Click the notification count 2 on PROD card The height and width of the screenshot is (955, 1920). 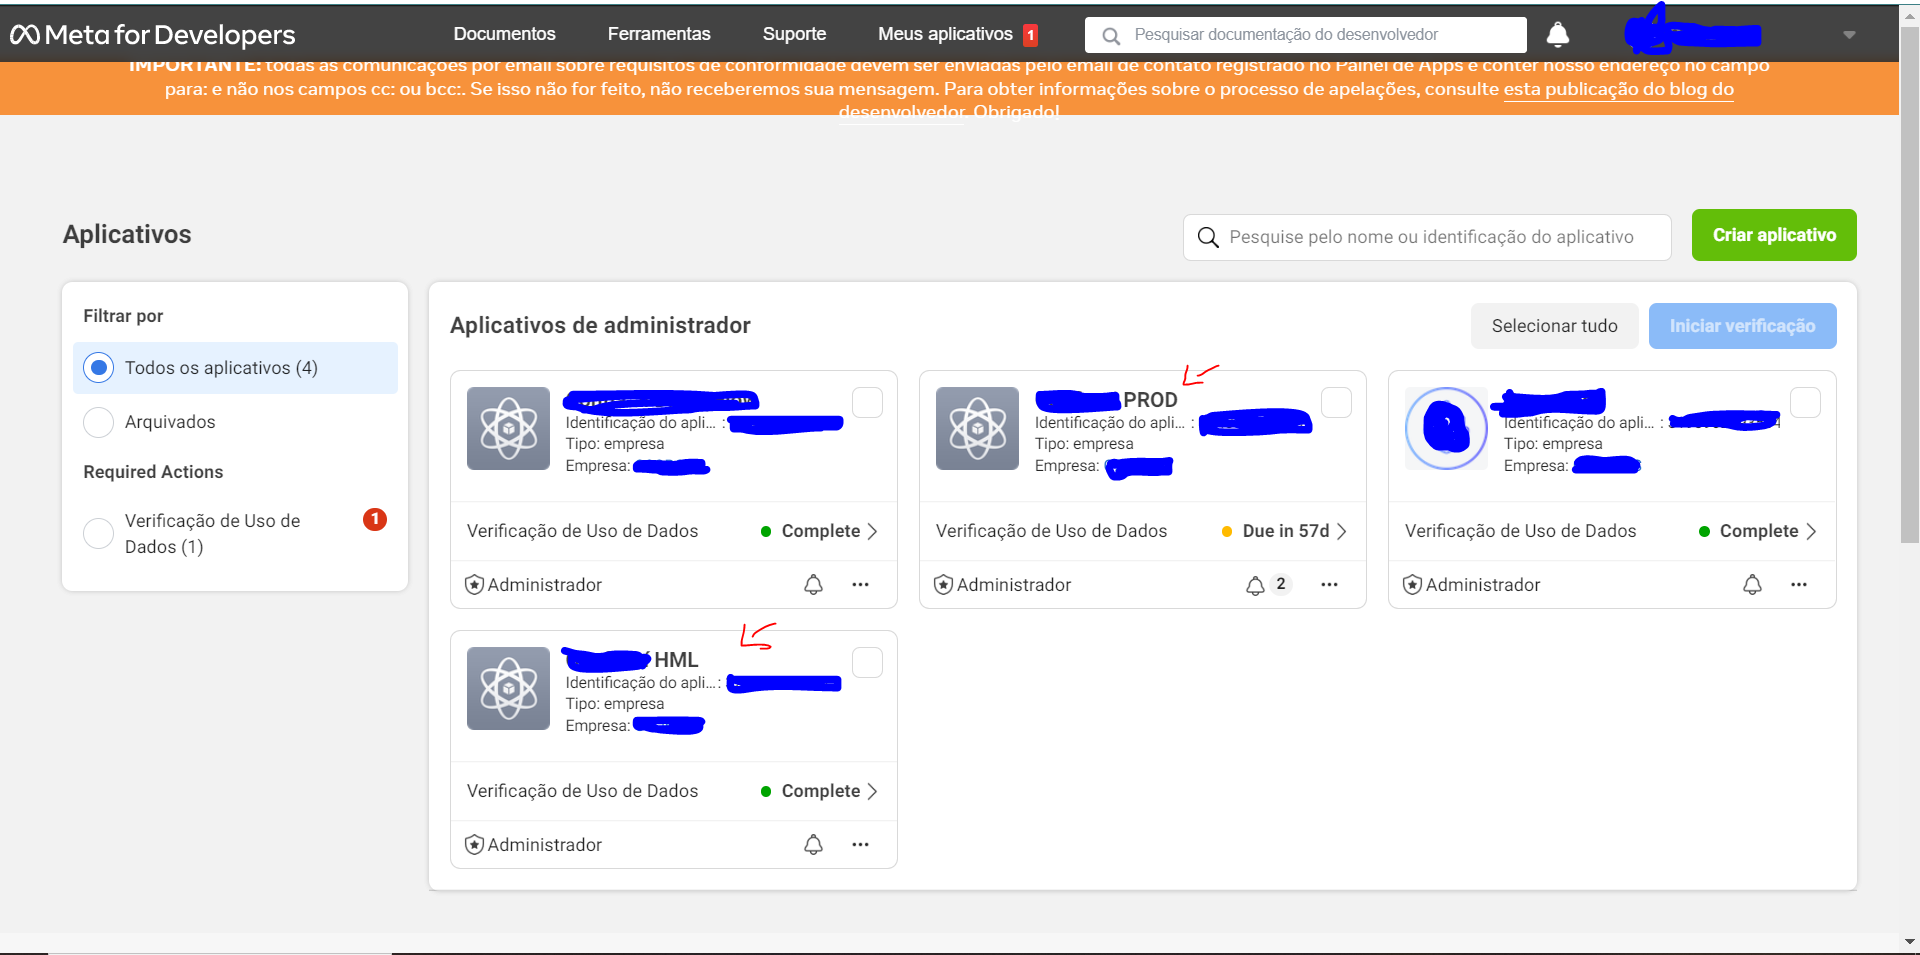[1281, 584]
